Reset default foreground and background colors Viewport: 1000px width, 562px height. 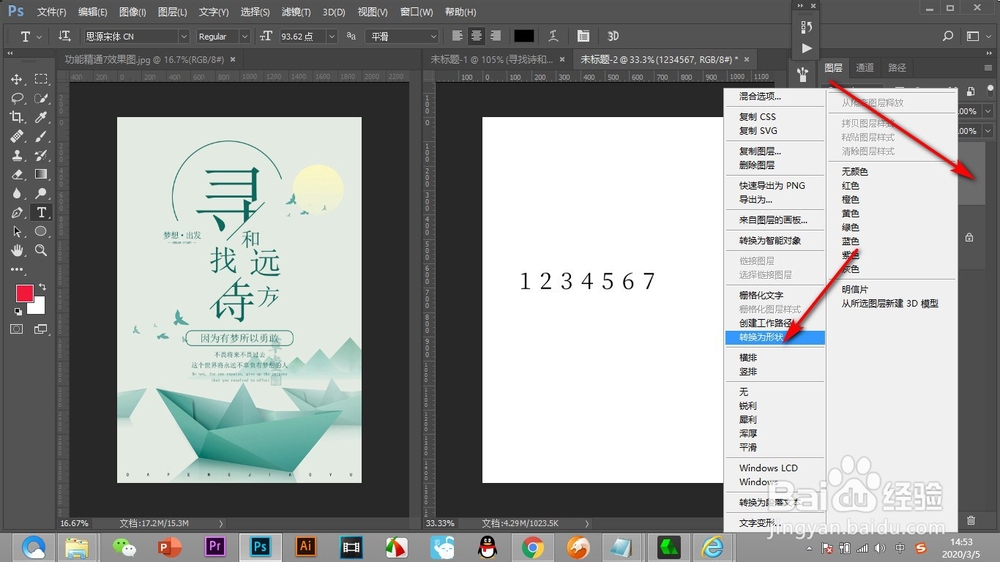click(18, 311)
